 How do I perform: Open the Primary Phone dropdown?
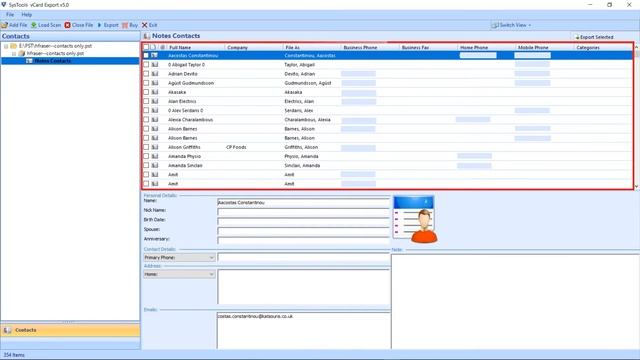pos(179,258)
